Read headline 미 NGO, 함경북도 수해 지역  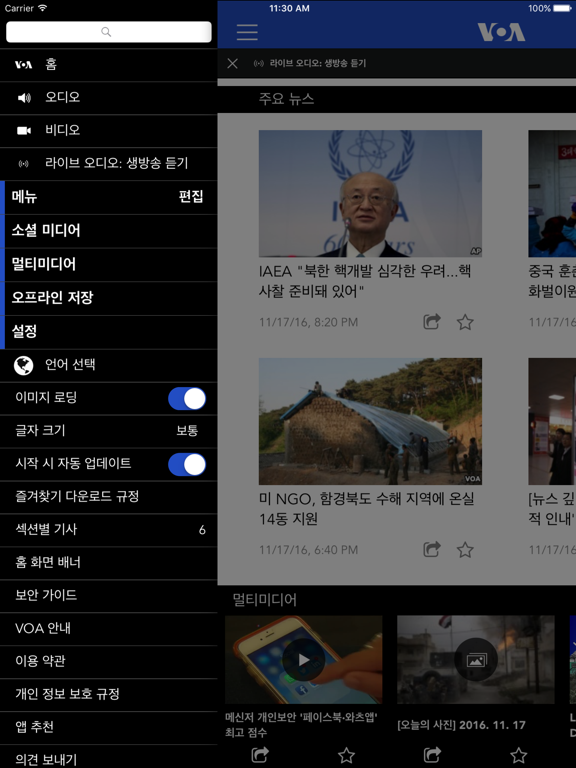(x=366, y=509)
